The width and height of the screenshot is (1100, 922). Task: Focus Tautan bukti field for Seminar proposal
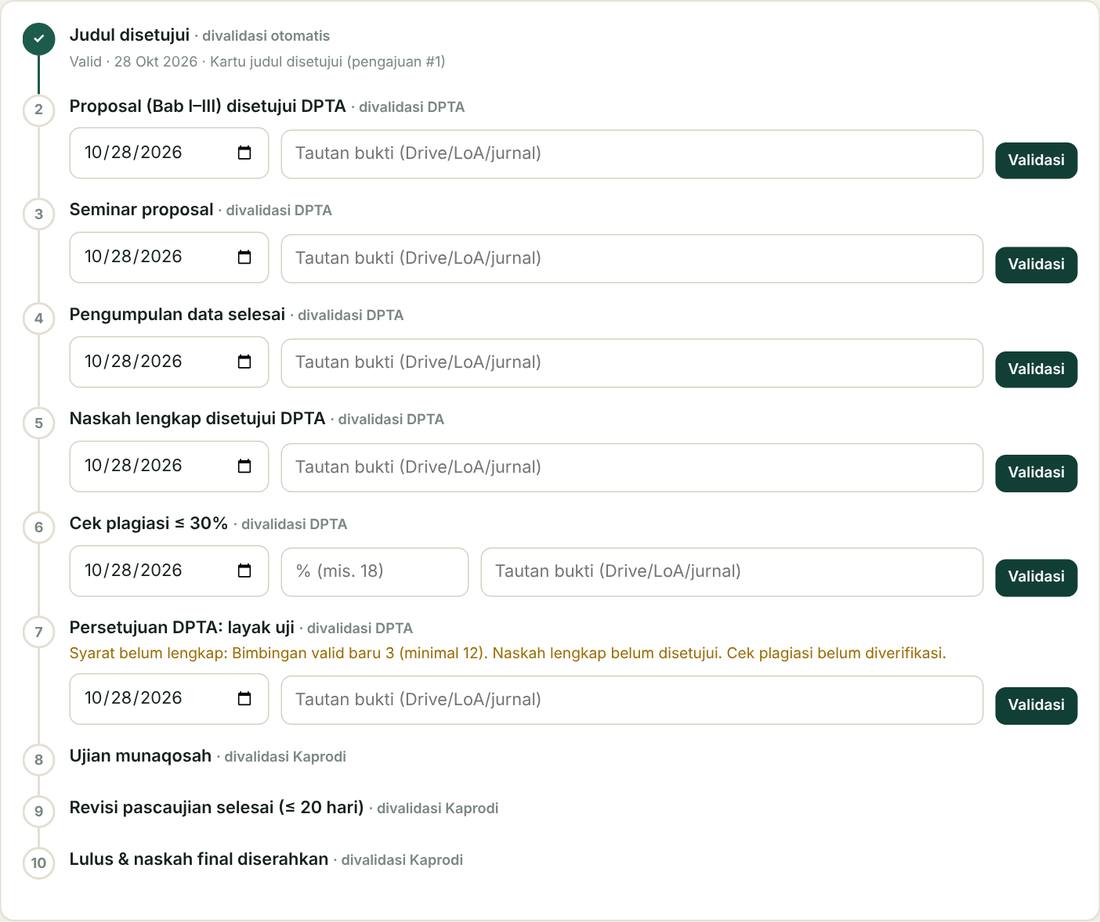click(632, 259)
